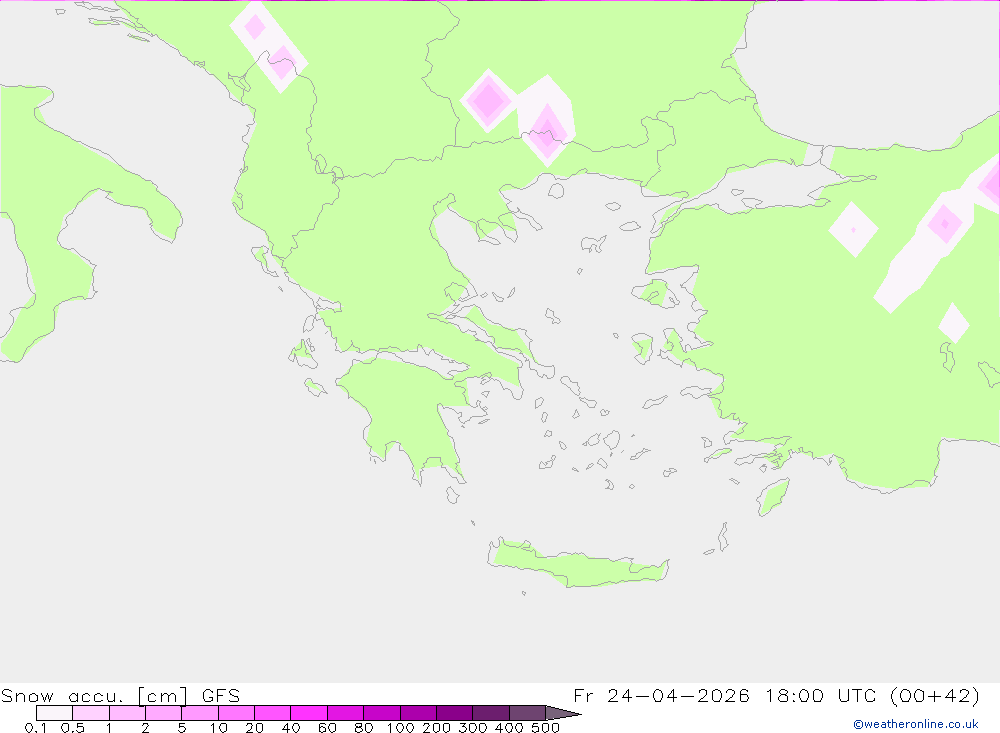
Task: Select the 1–2 cm legend swatch
Action: tap(128, 713)
